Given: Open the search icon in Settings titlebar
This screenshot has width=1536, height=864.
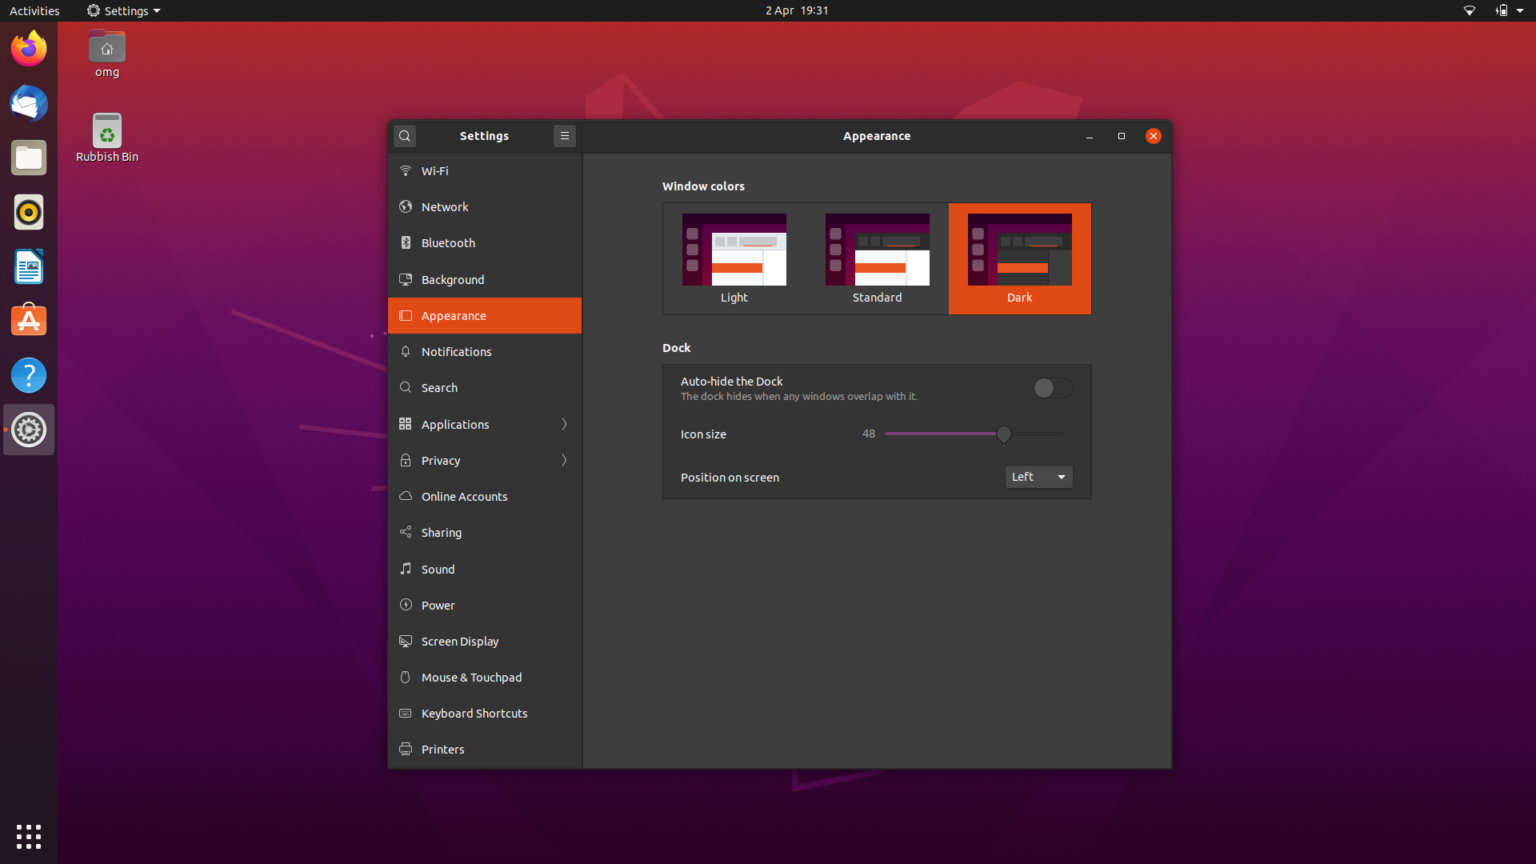Looking at the screenshot, I should pos(404,135).
